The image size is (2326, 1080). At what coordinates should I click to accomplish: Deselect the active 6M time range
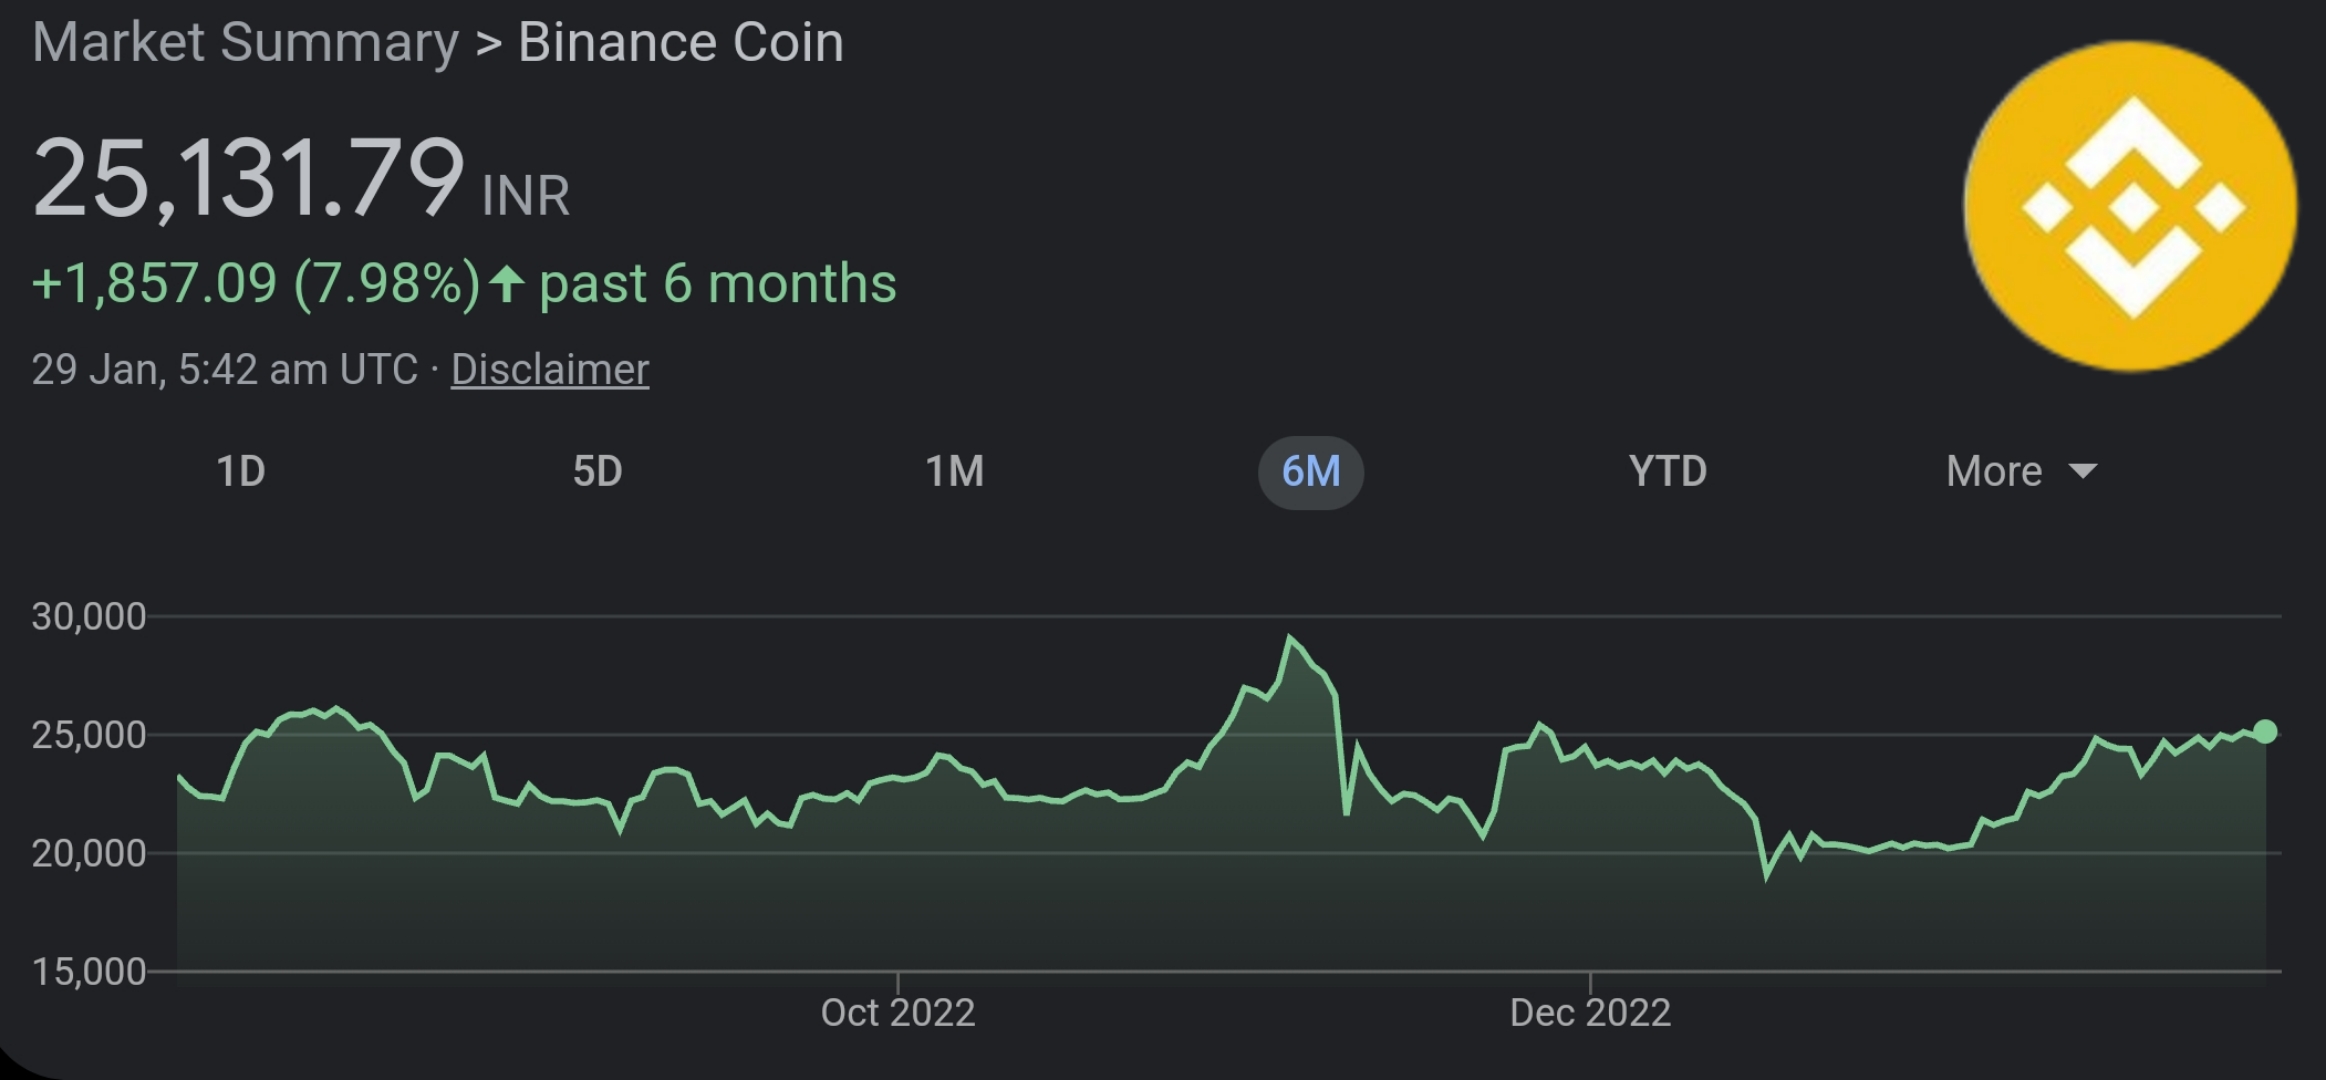click(1311, 473)
